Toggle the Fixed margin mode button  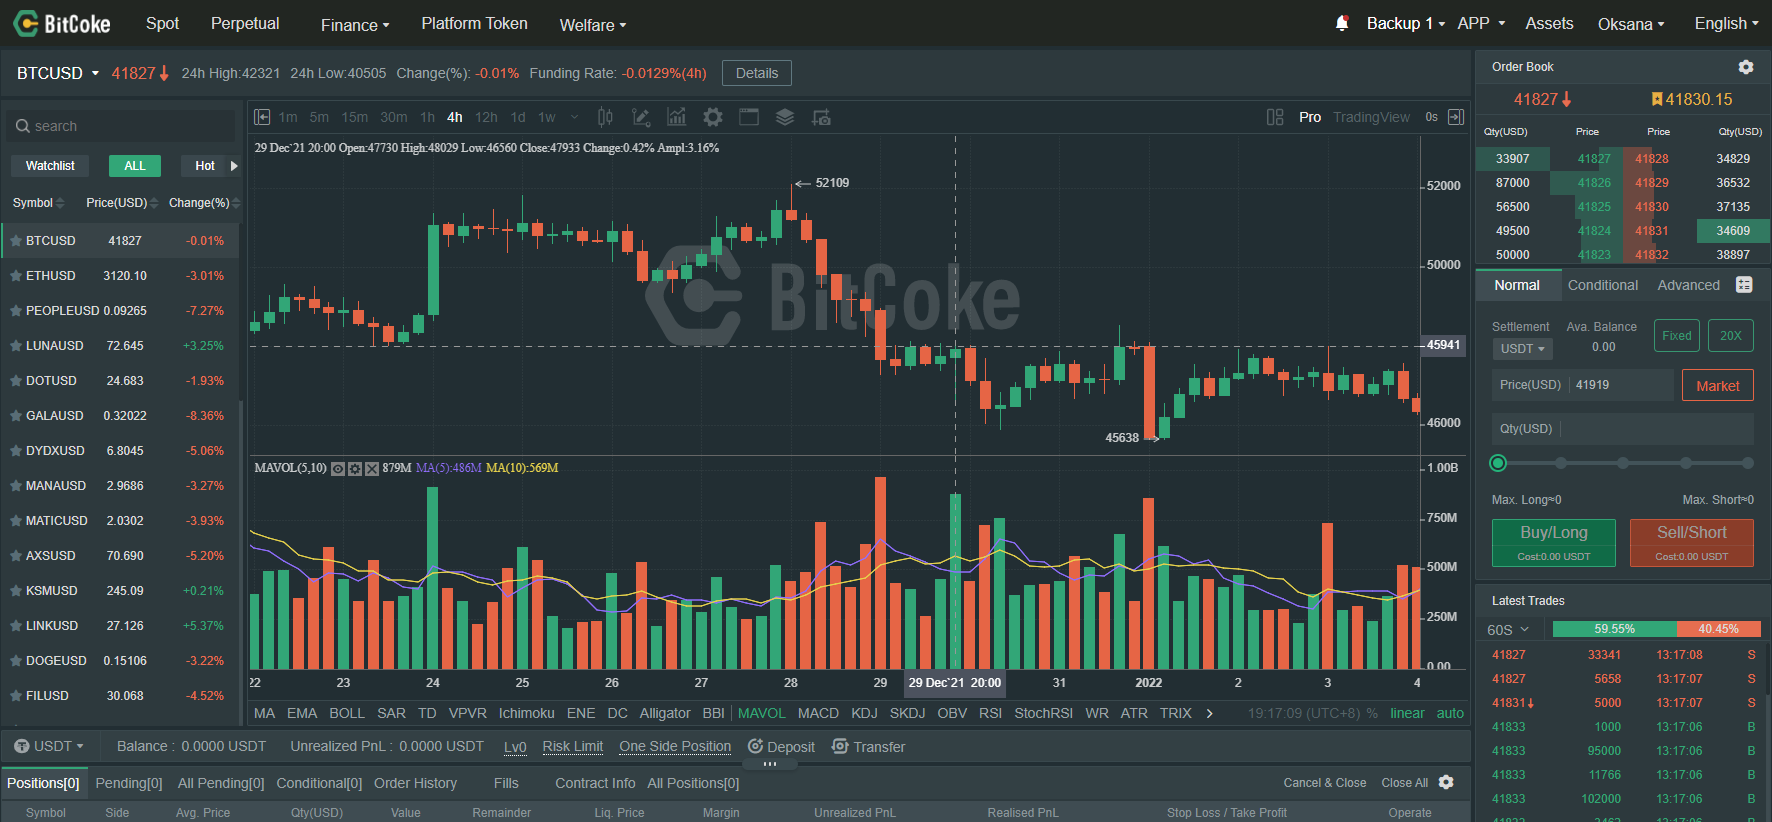(1677, 336)
